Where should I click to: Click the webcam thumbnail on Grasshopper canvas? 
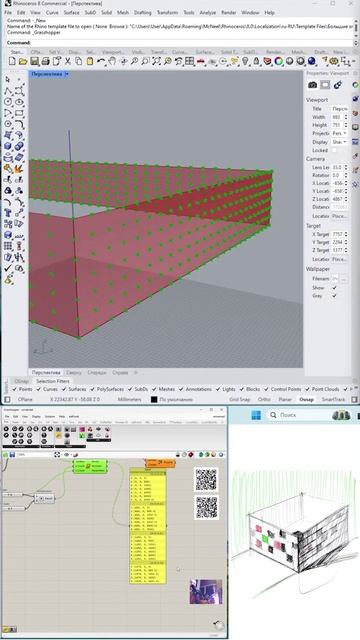pyautogui.click(x=206, y=592)
